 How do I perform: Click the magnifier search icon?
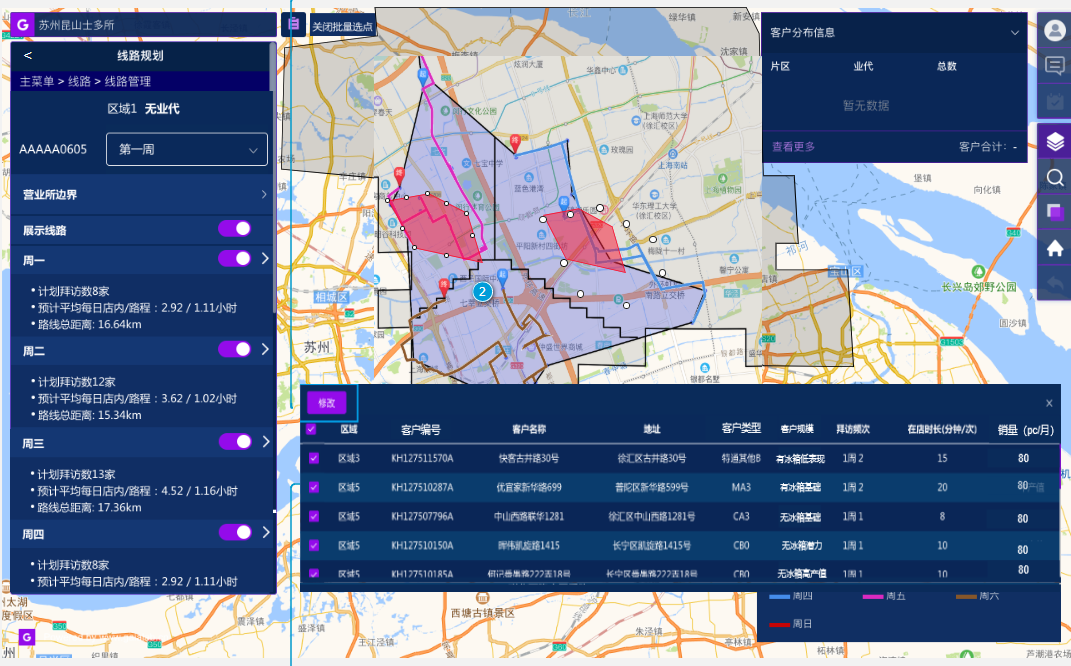tap(1055, 178)
